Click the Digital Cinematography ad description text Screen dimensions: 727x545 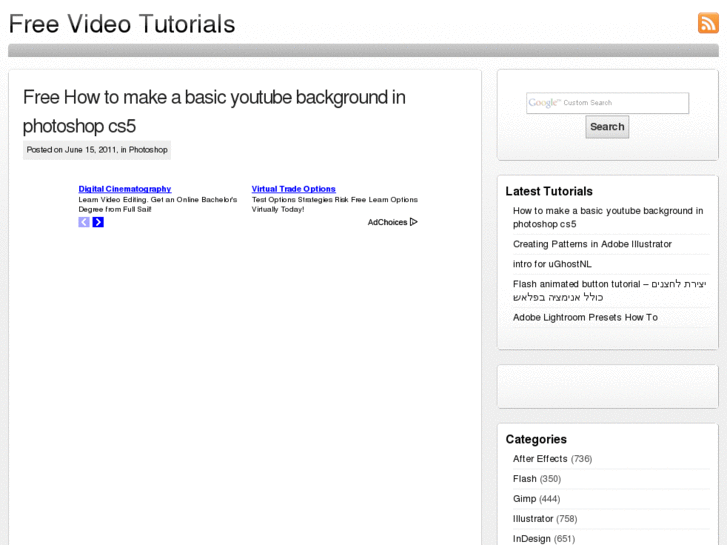158,204
